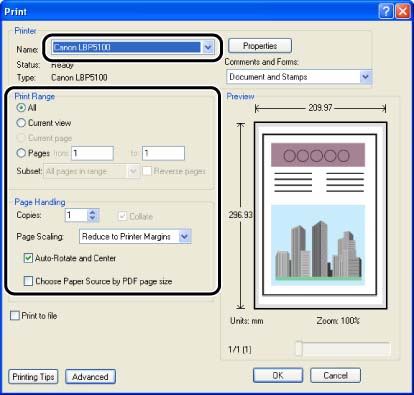Select the All print range option

21,108
